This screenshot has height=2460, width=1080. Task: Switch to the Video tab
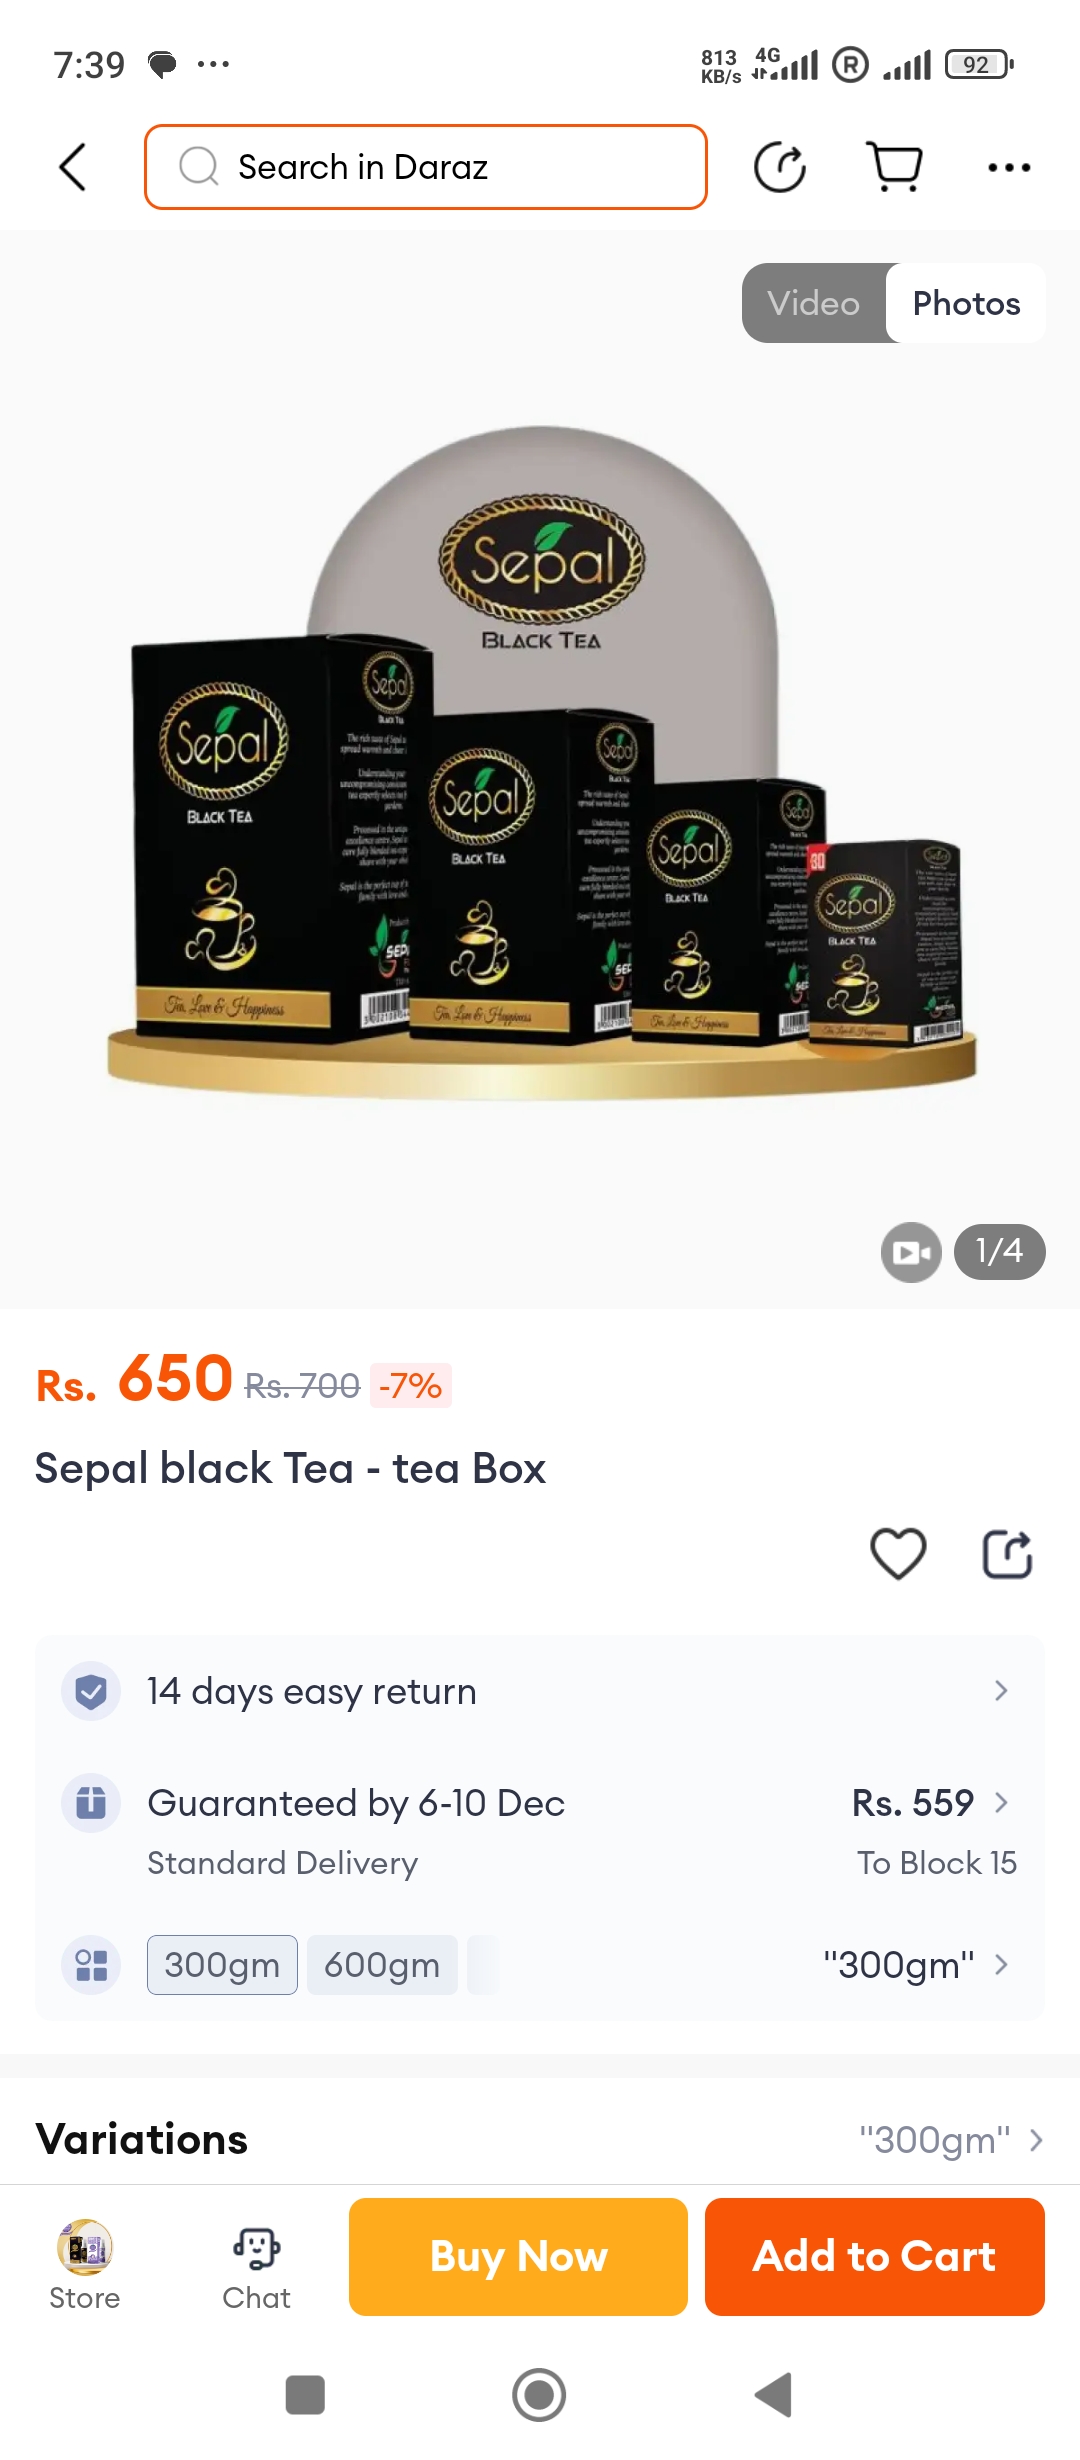tap(814, 303)
